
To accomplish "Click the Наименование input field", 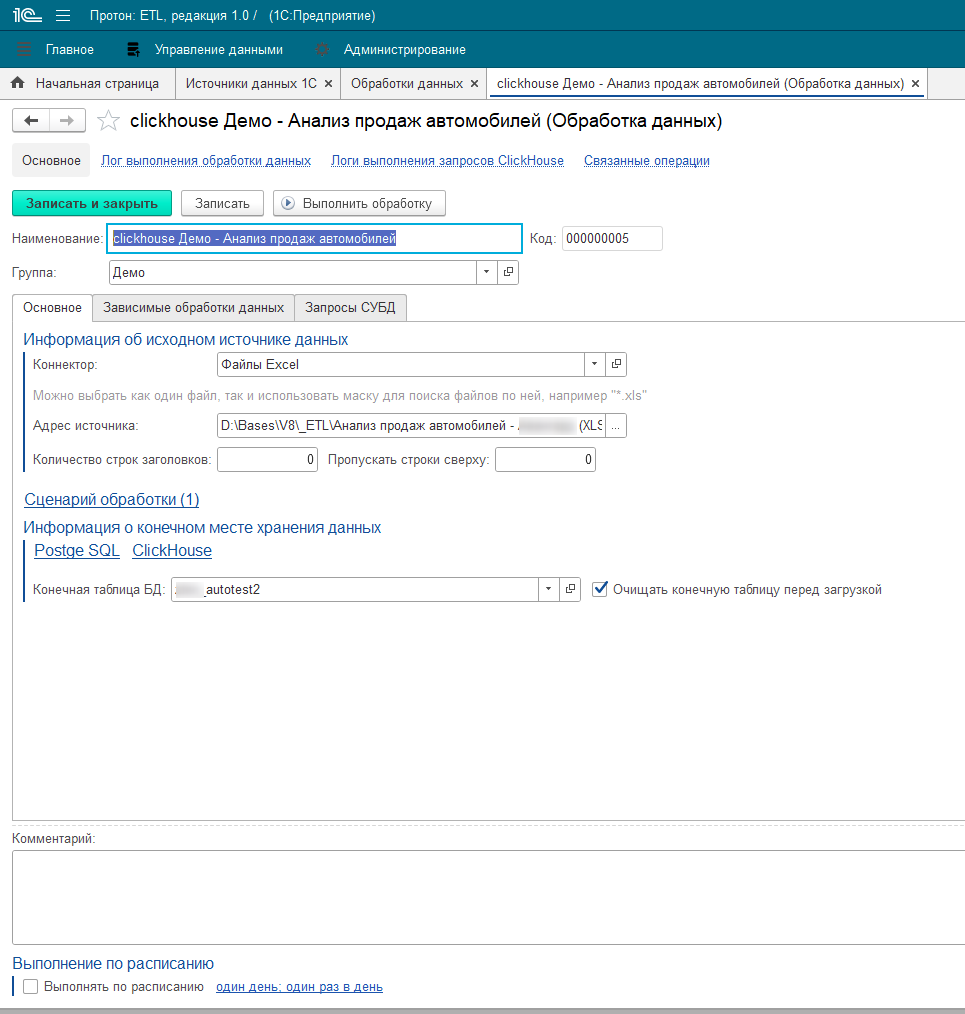I will tap(314, 239).
